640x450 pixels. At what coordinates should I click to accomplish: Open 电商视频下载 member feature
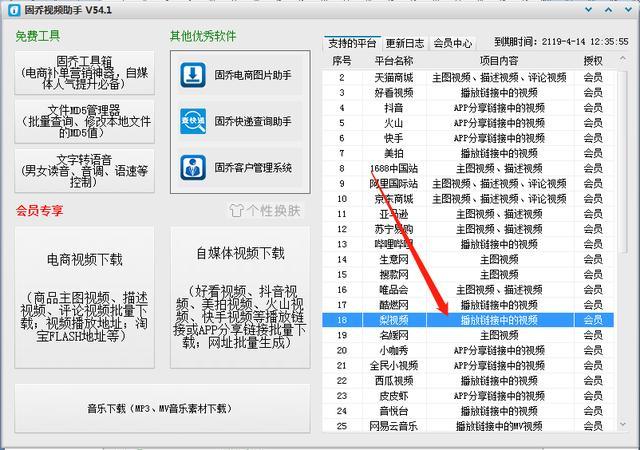pos(84,298)
